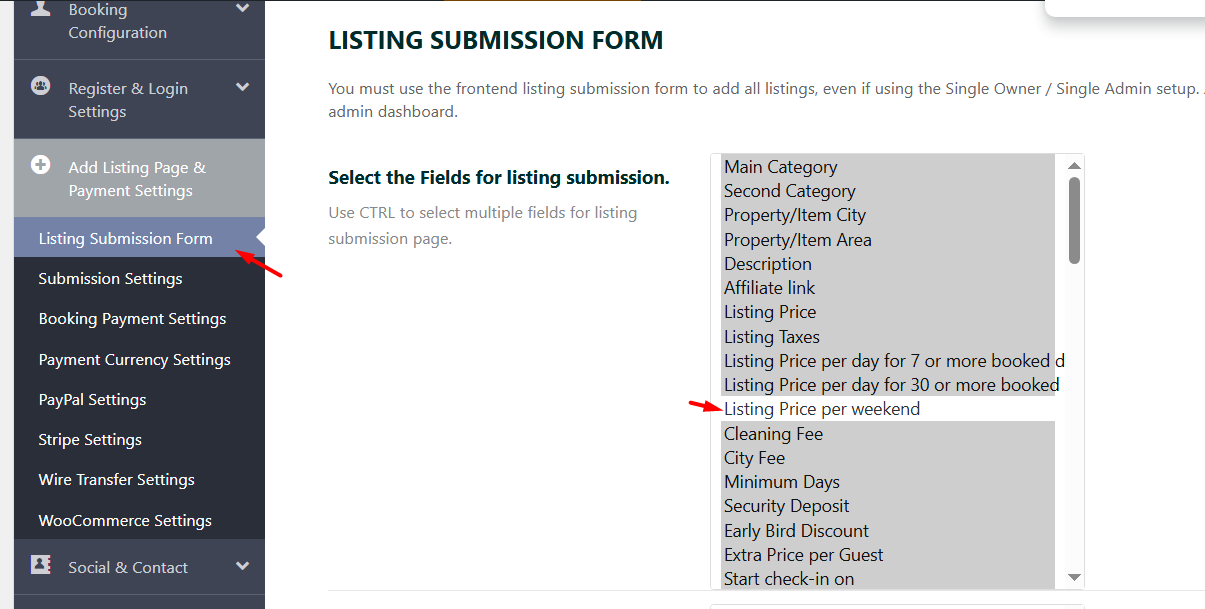1205x609 pixels.
Task: Select the Cleaning Fee list option
Action: pyautogui.click(x=773, y=434)
